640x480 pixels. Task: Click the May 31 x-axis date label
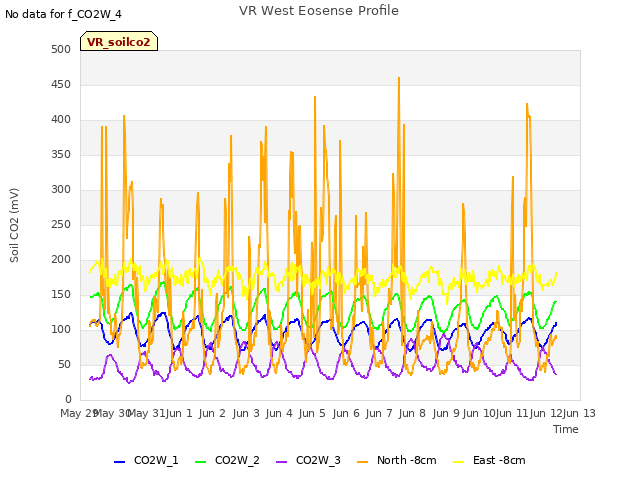[x=146, y=413]
